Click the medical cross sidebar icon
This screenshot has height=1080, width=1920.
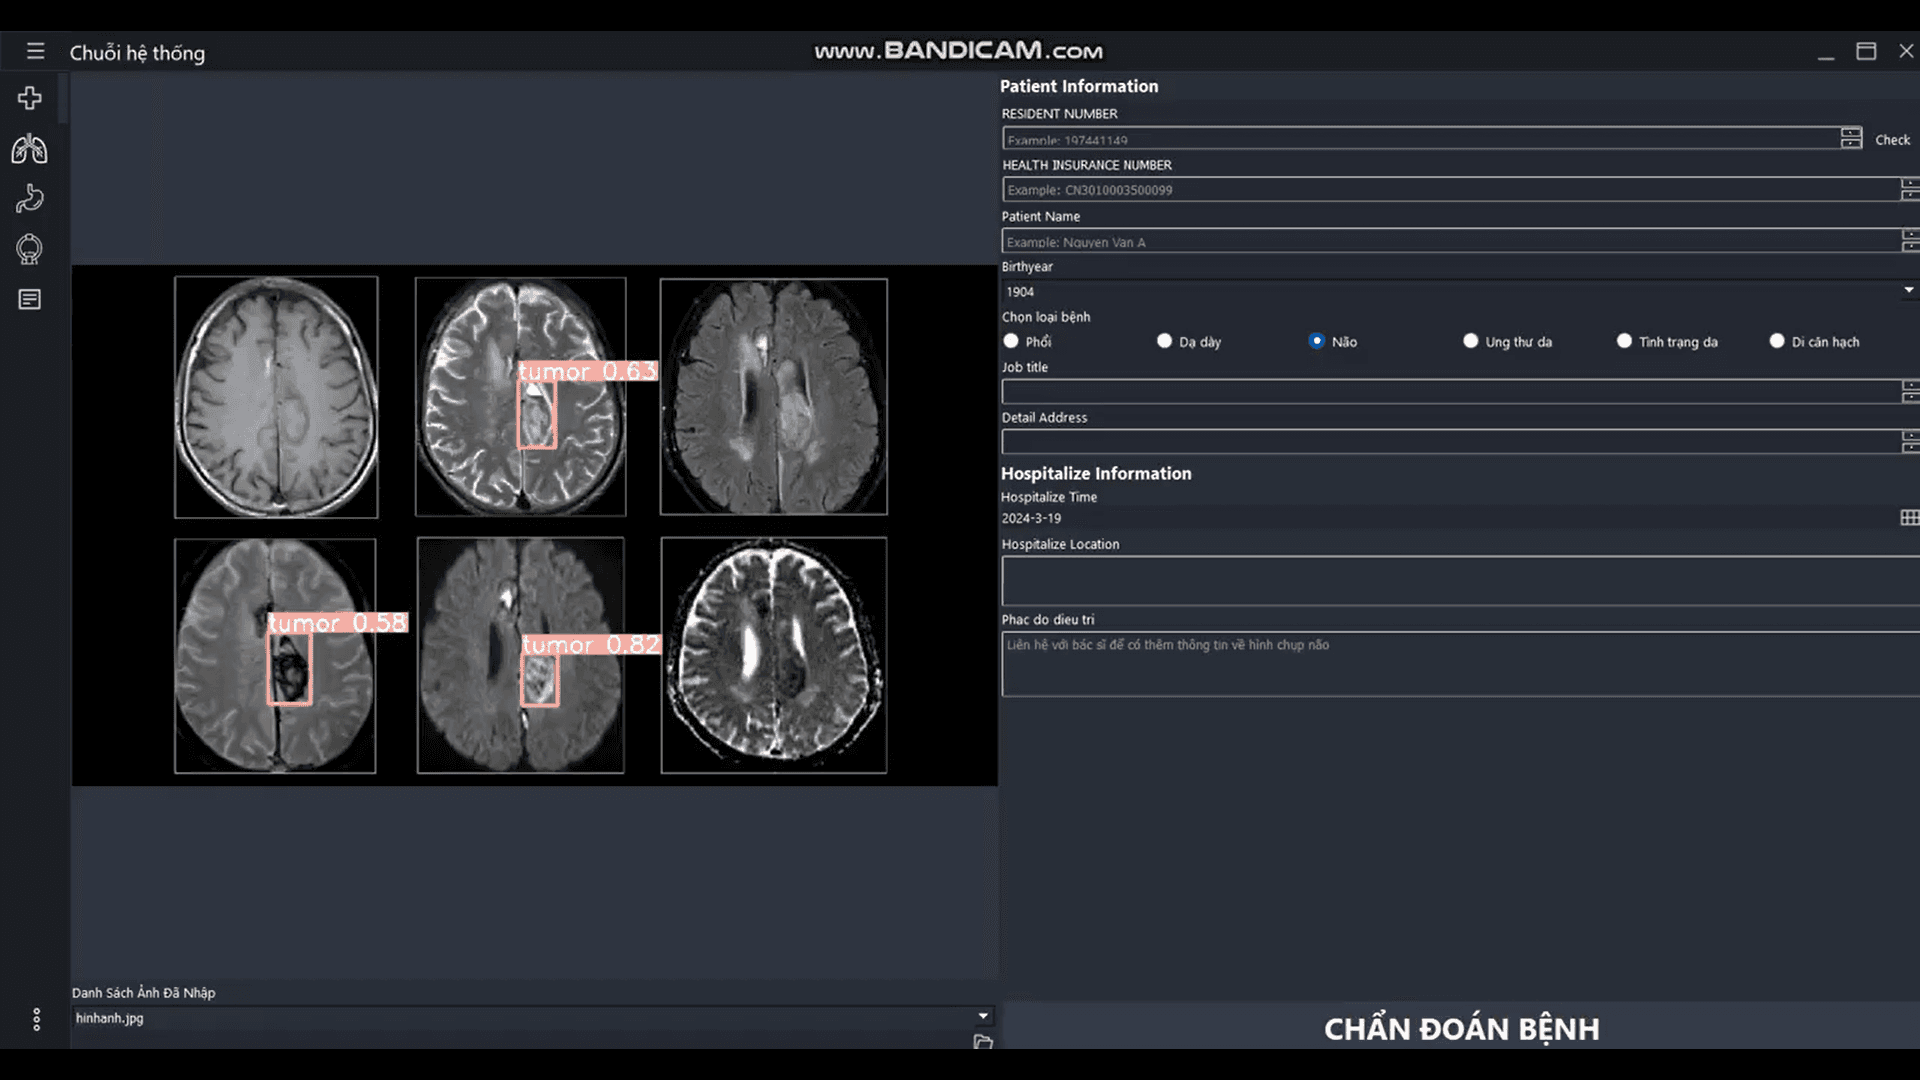click(30, 98)
